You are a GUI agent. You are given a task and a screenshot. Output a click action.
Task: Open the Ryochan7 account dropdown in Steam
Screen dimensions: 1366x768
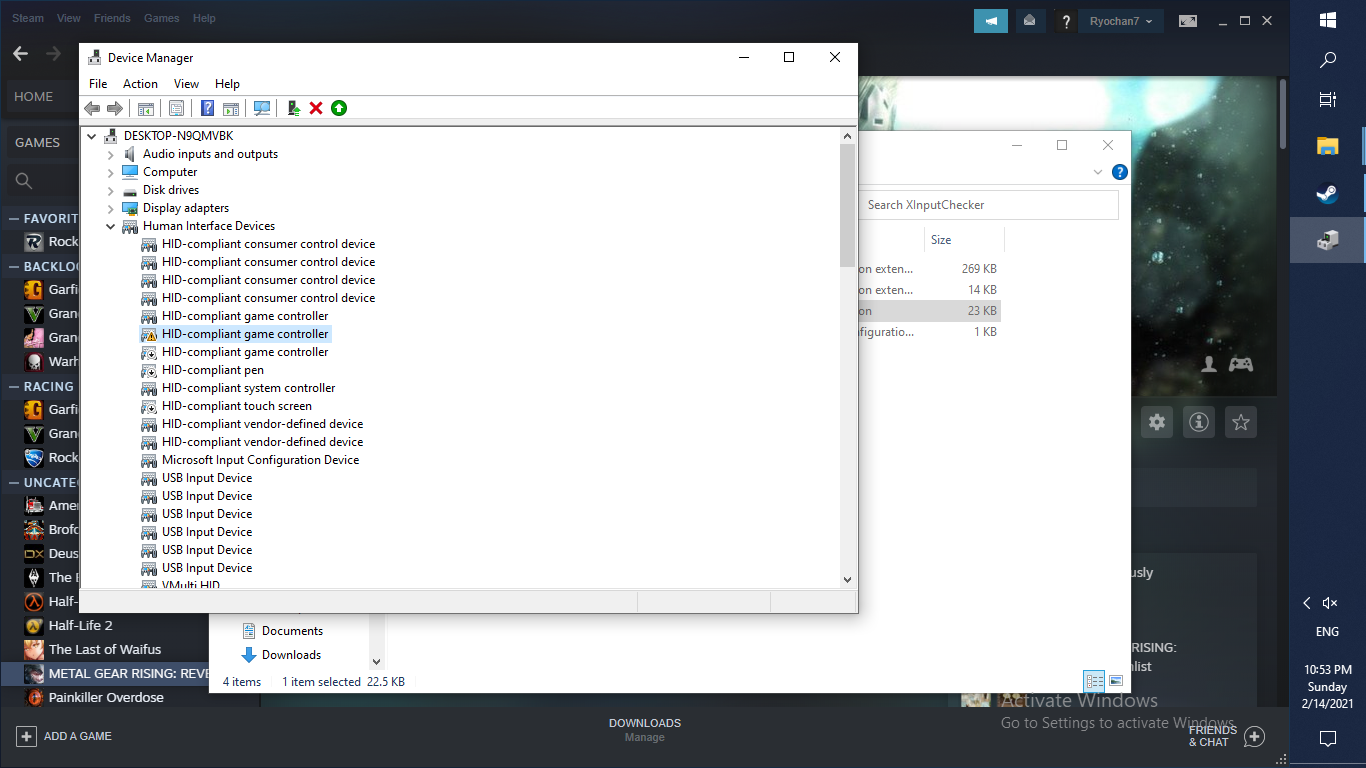click(1120, 20)
